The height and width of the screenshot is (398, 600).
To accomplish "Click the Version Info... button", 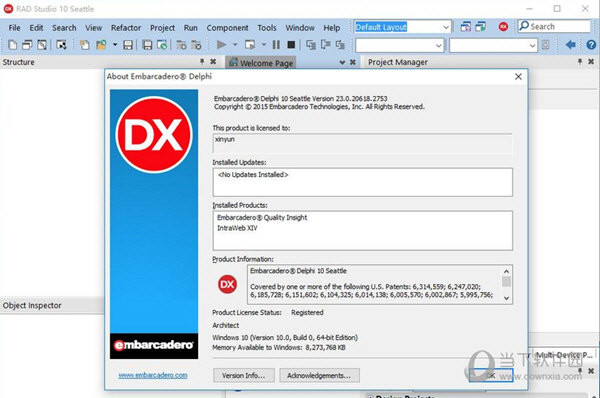I will click(x=244, y=375).
